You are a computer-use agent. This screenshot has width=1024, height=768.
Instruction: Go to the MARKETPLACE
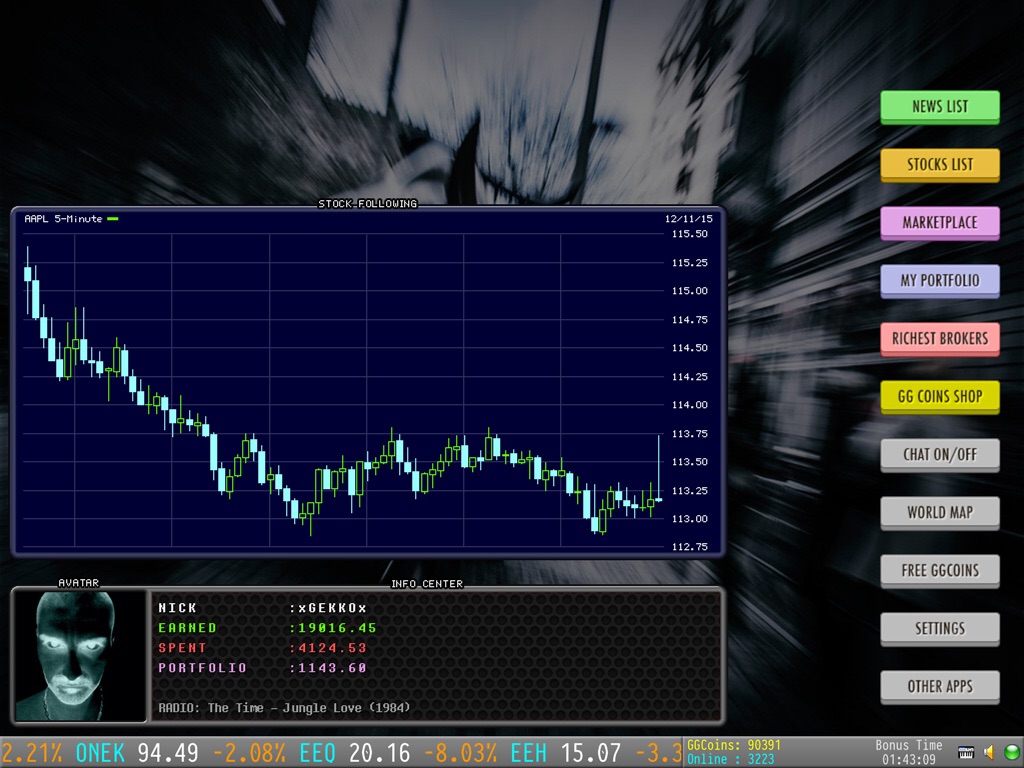pyautogui.click(x=940, y=223)
